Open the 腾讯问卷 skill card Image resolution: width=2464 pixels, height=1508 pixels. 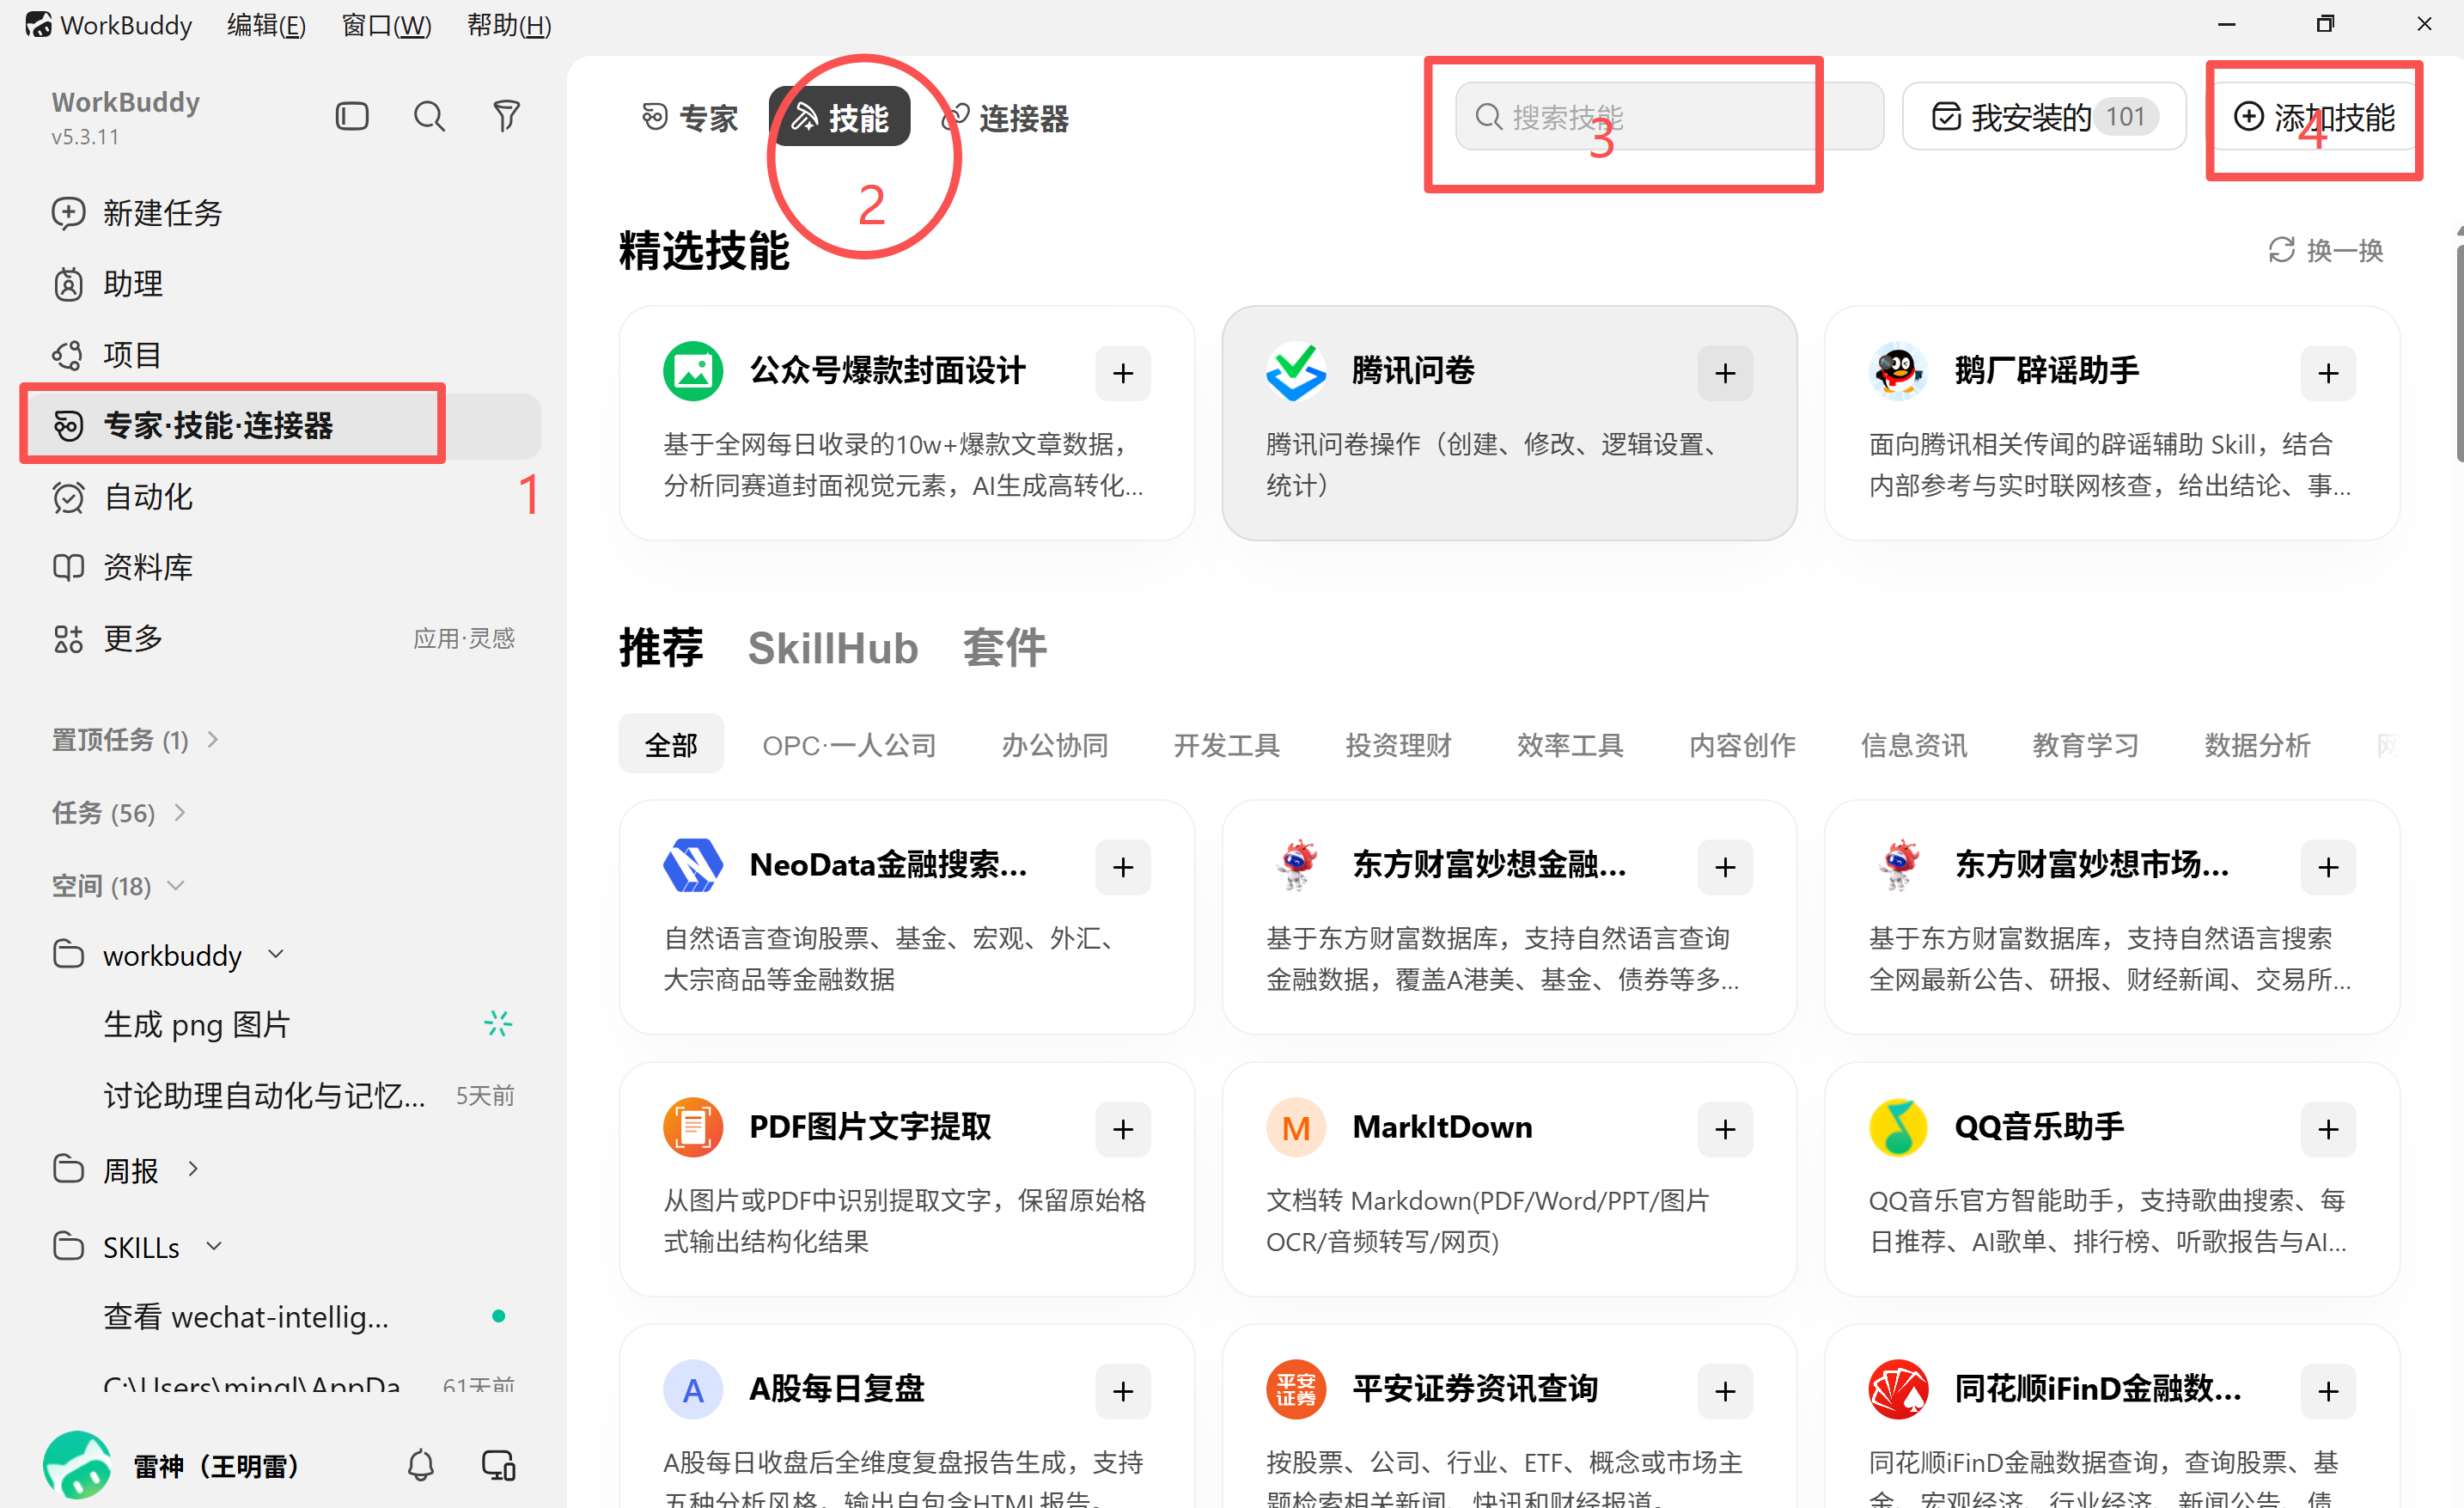1509,423
